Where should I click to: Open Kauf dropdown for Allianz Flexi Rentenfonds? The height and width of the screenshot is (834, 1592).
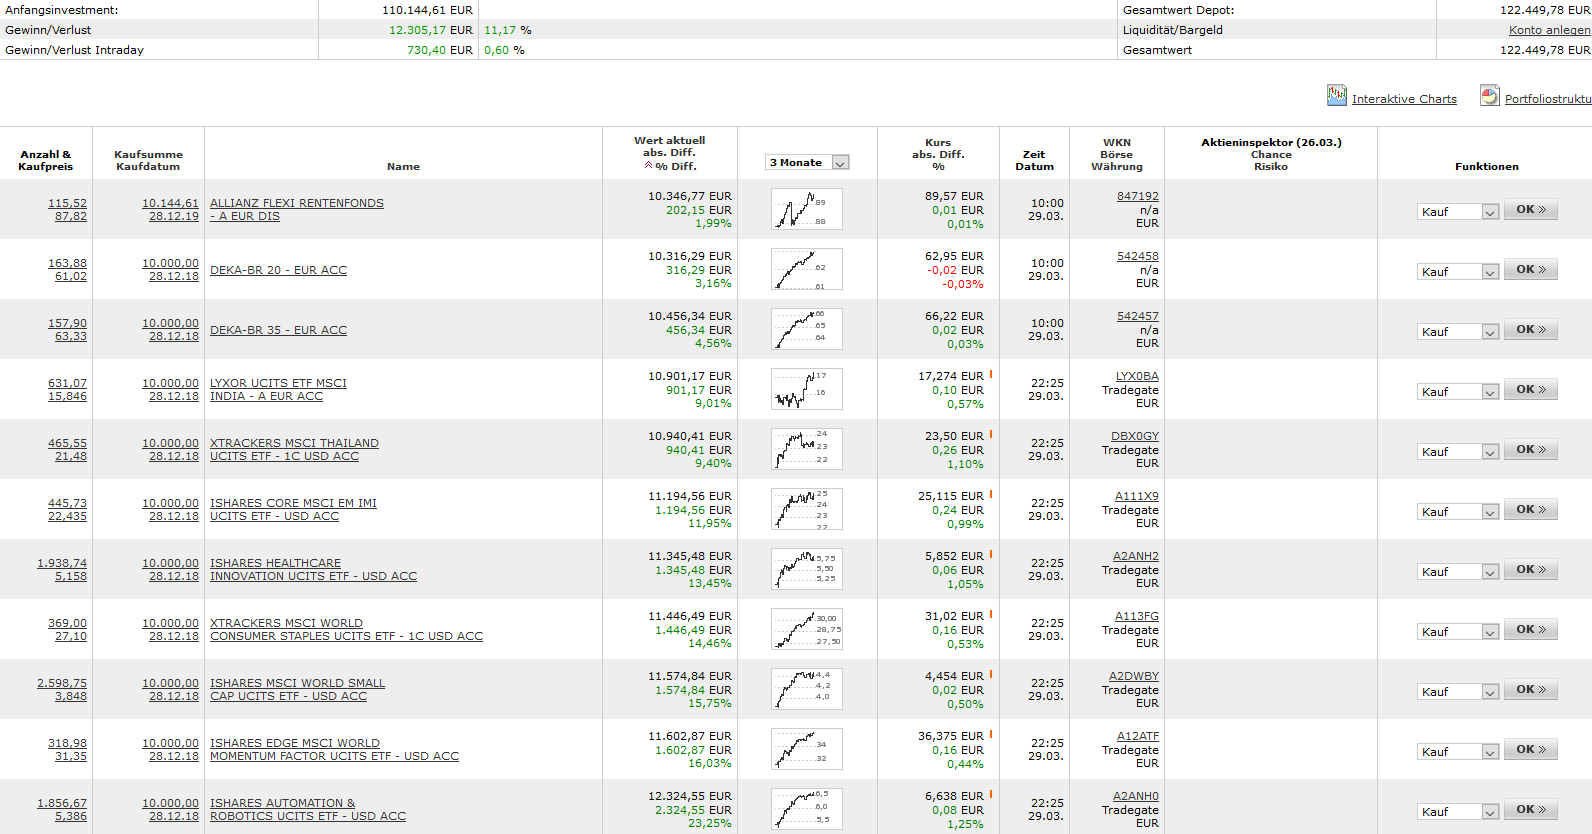1458,211
